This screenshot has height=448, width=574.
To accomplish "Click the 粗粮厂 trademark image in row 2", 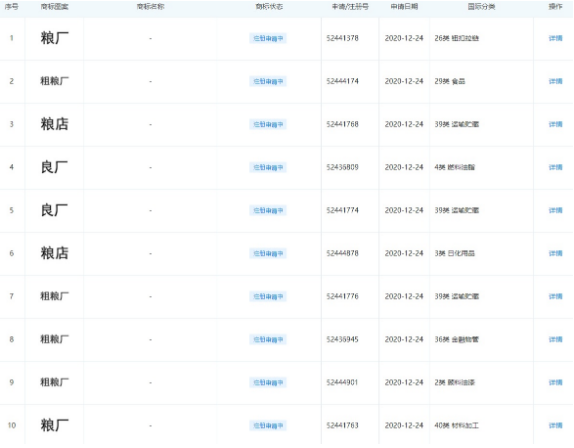I will click(54, 81).
